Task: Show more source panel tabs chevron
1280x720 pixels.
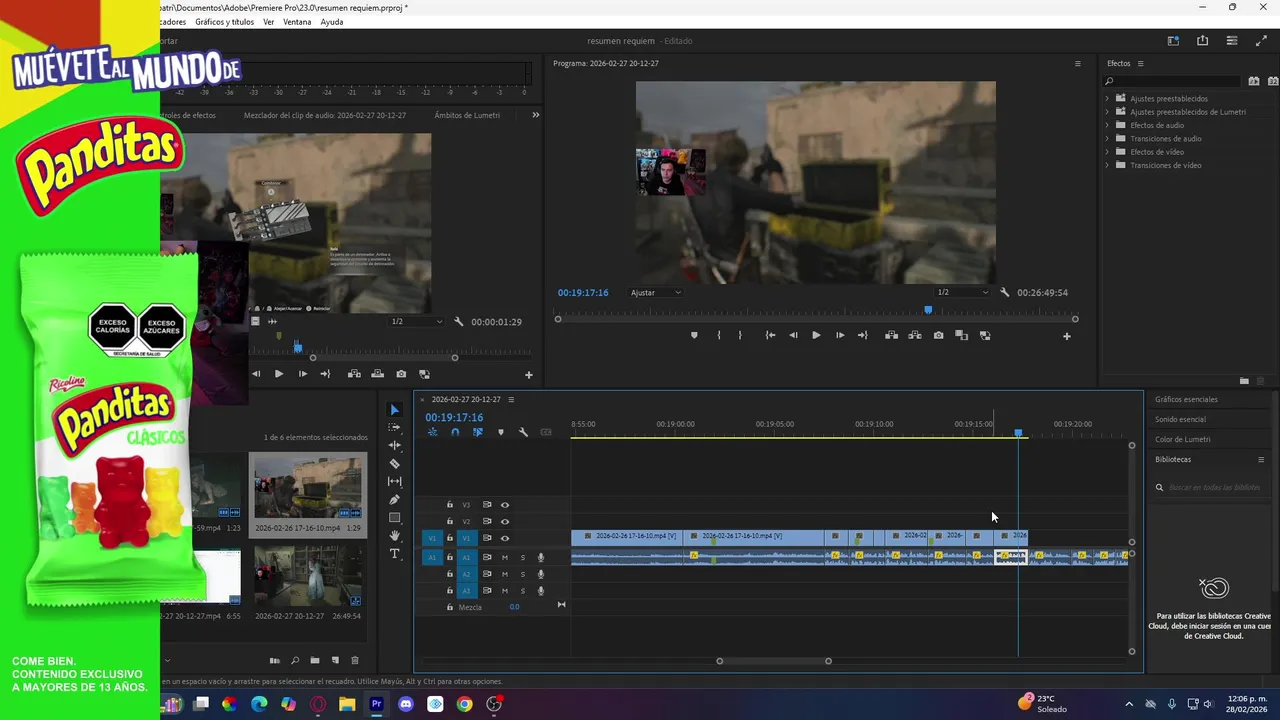Action: pos(535,115)
